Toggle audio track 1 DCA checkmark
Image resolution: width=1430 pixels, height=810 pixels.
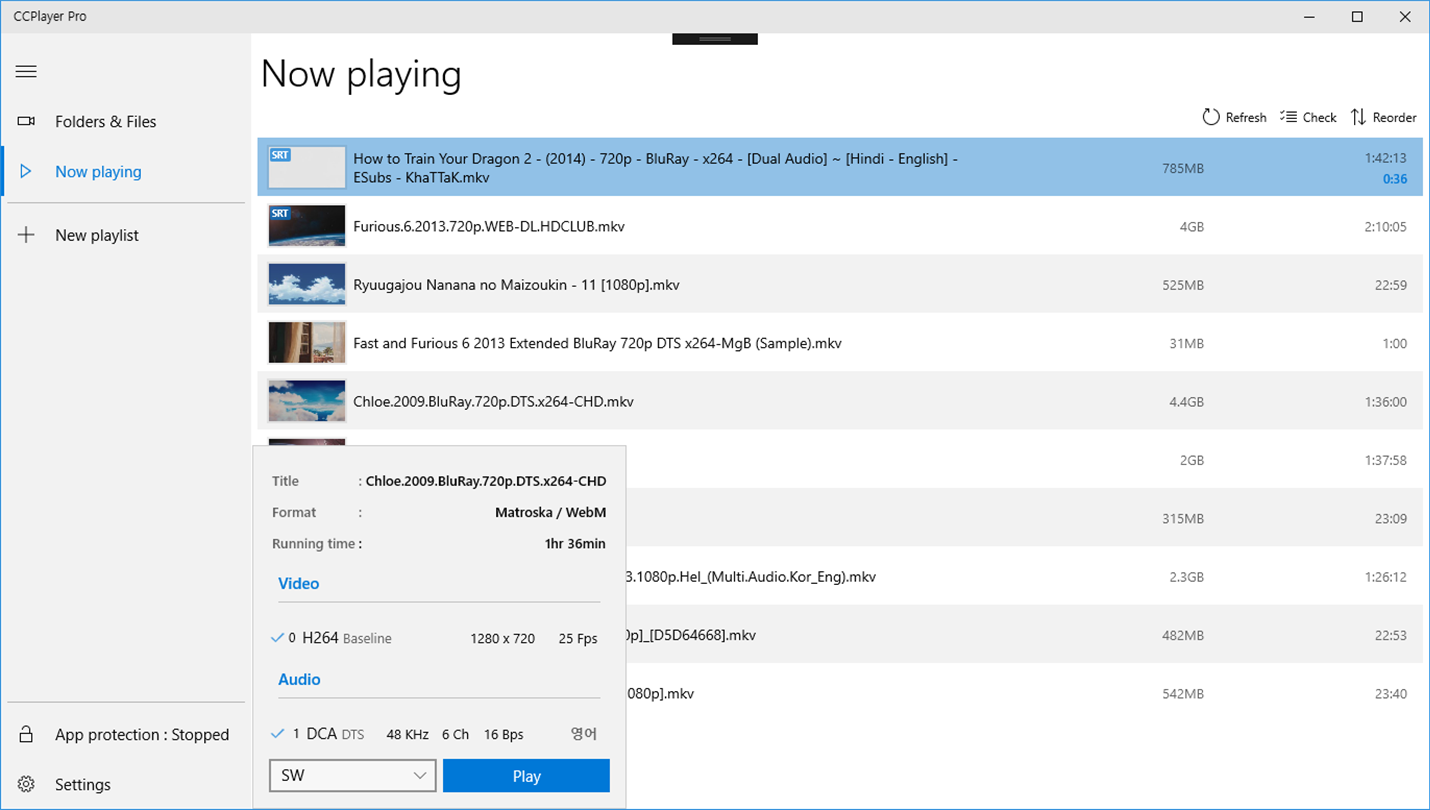click(277, 734)
